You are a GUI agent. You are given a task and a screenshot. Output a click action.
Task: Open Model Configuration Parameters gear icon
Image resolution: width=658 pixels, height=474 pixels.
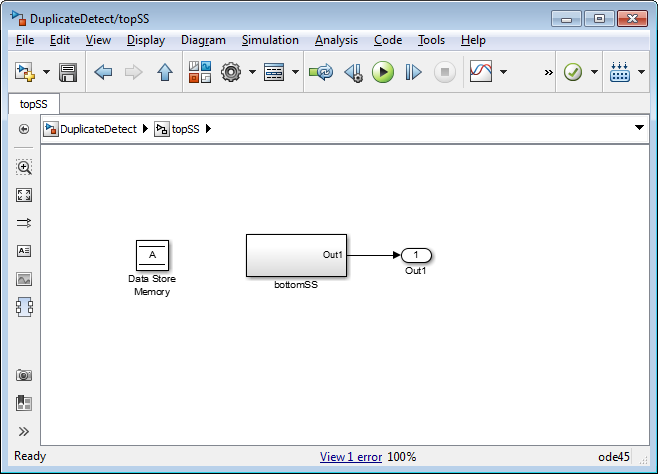pos(231,72)
